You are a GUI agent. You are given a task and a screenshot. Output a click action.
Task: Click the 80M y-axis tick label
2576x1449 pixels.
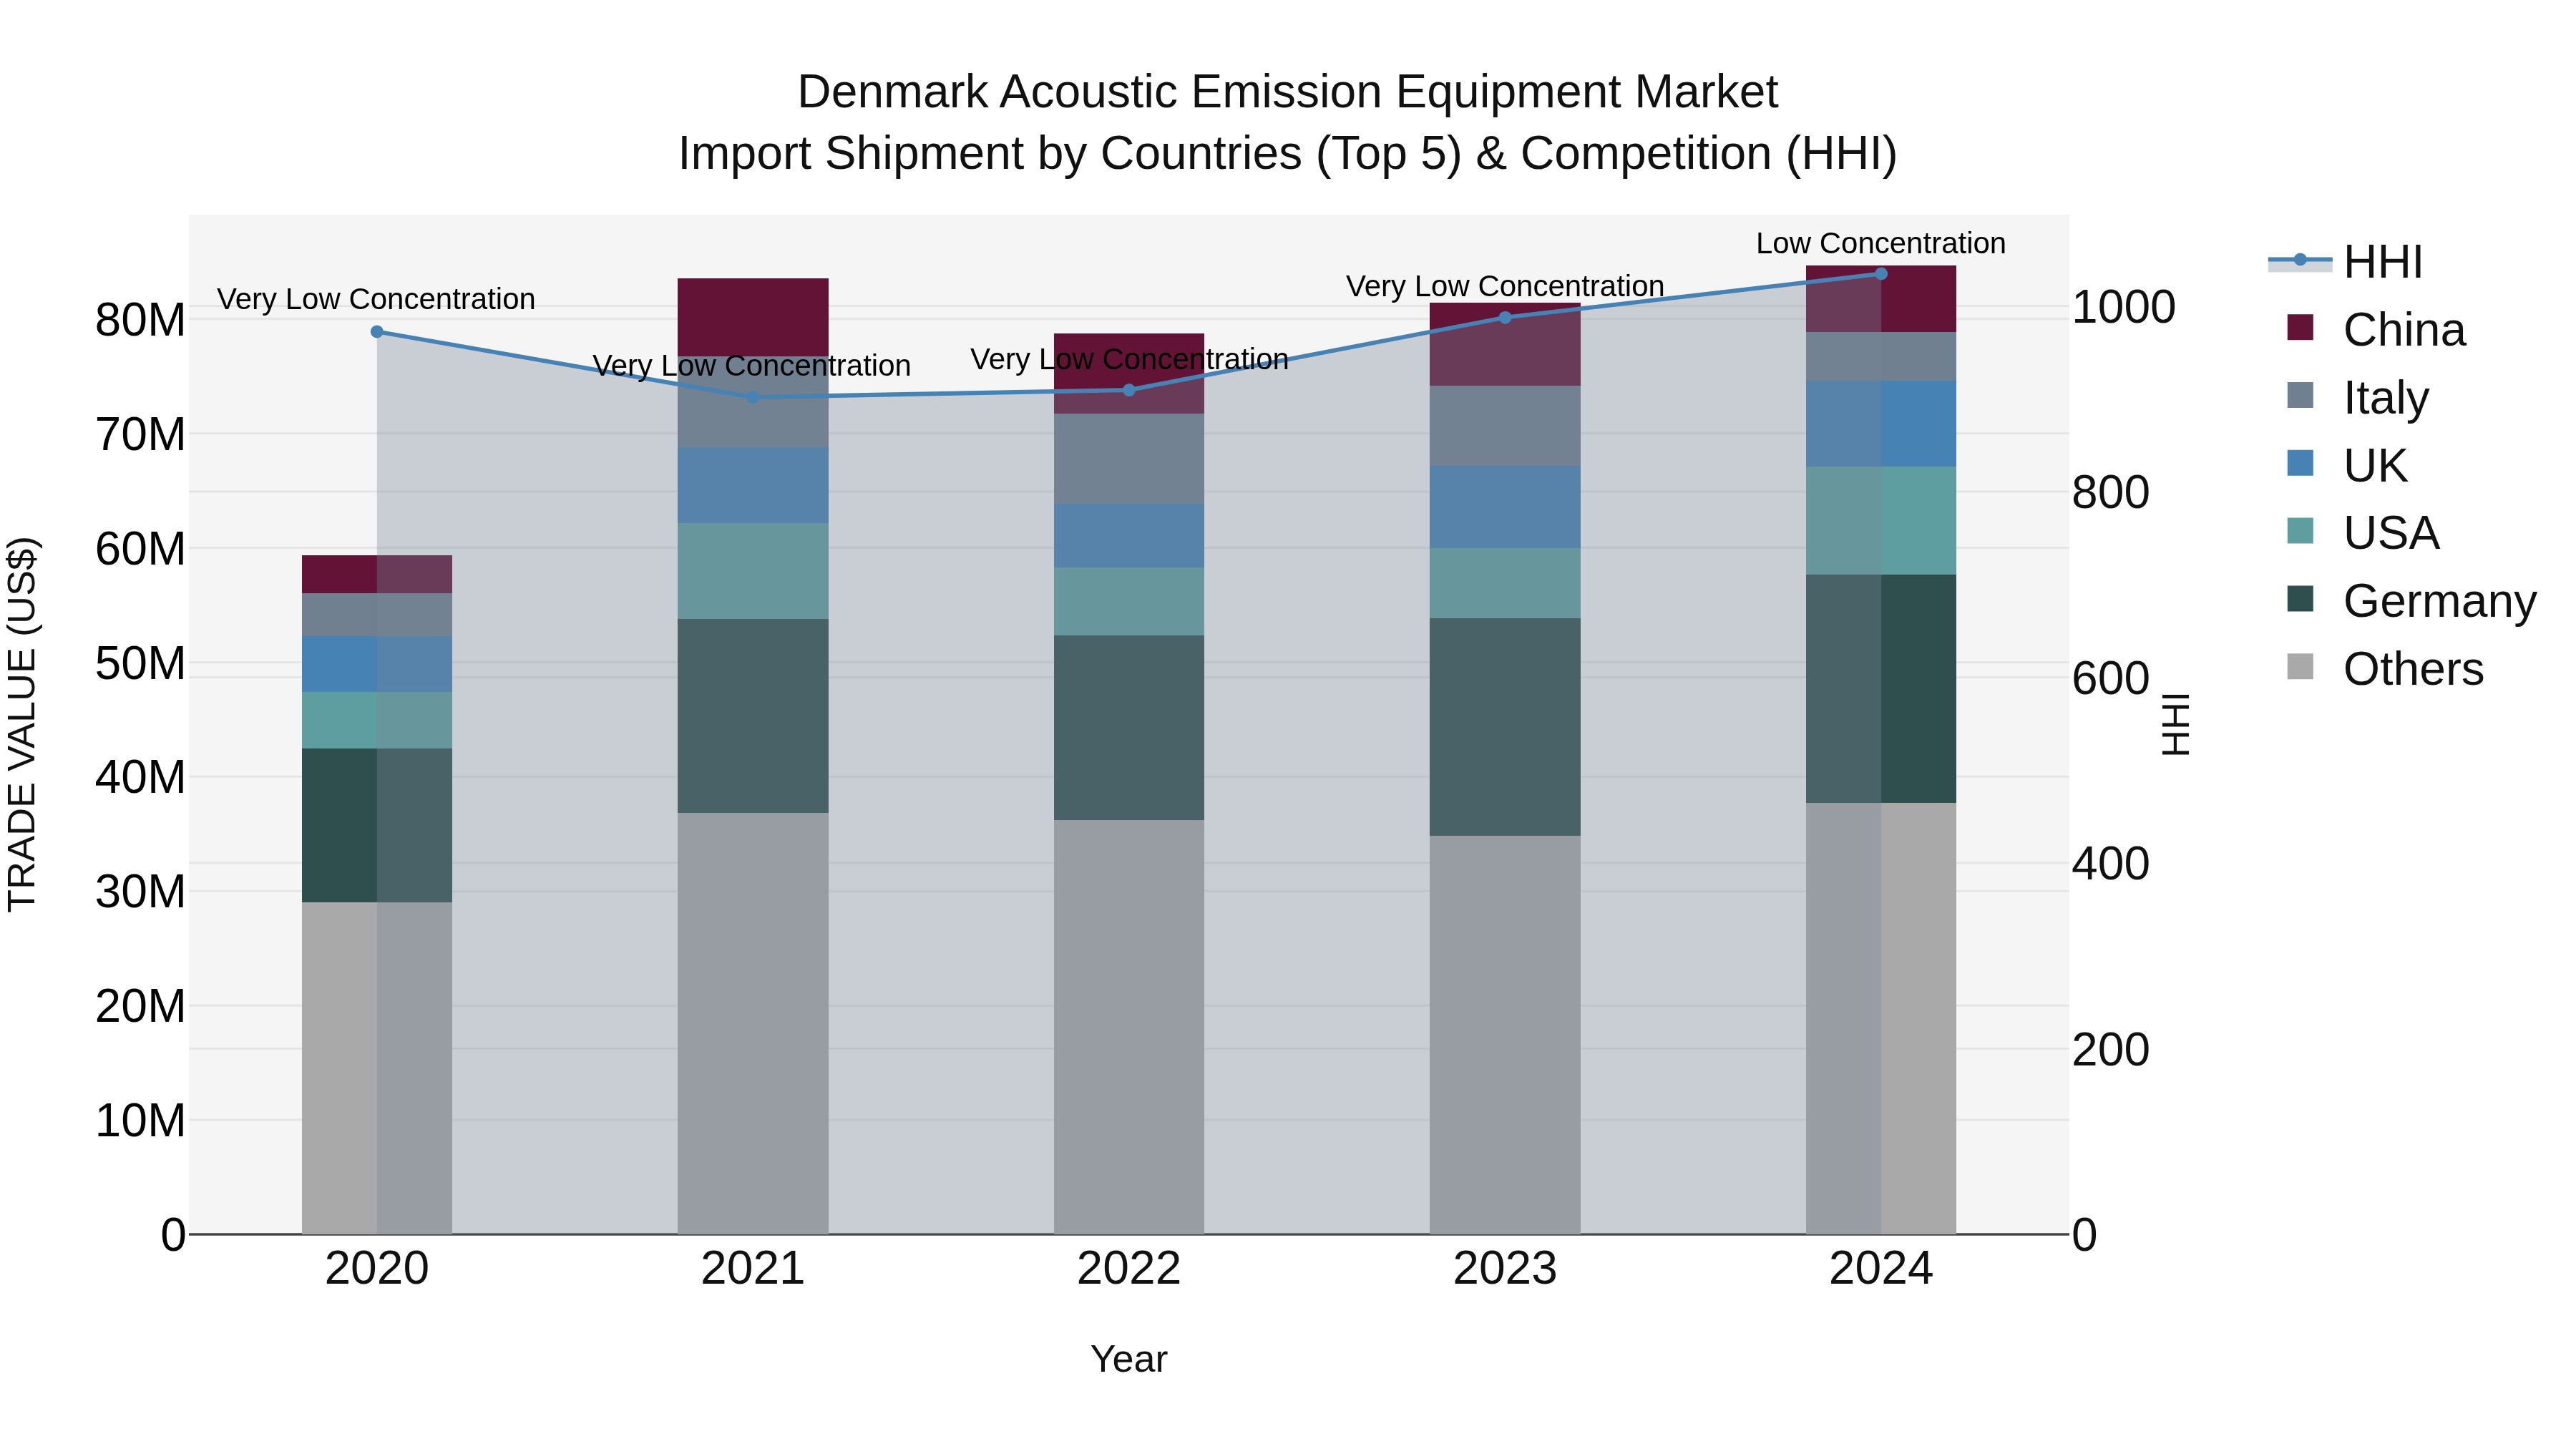click(x=140, y=321)
